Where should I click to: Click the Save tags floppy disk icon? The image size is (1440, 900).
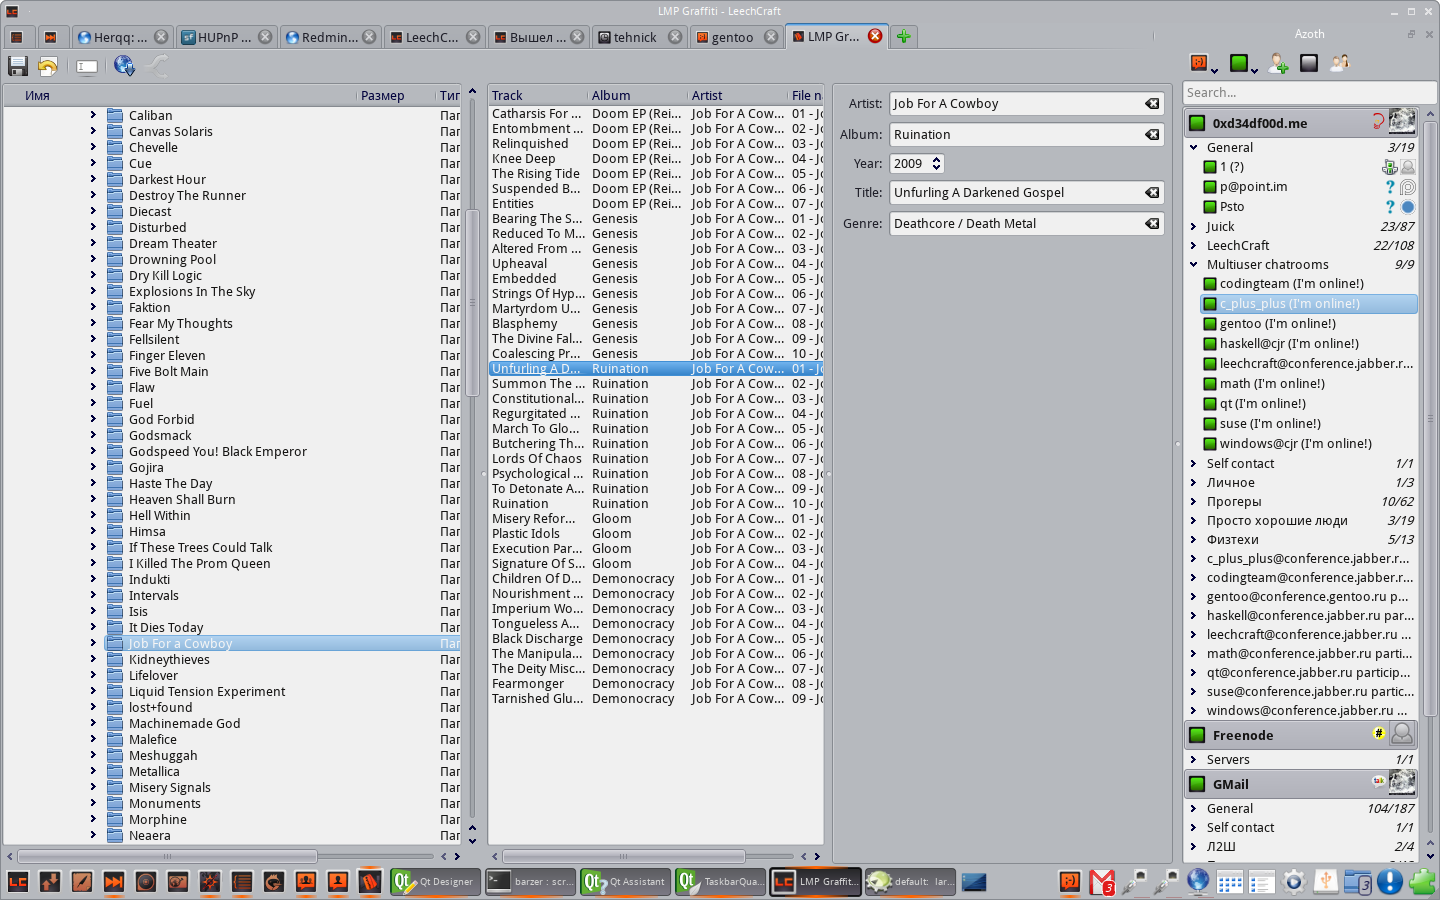(x=18, y=66)
